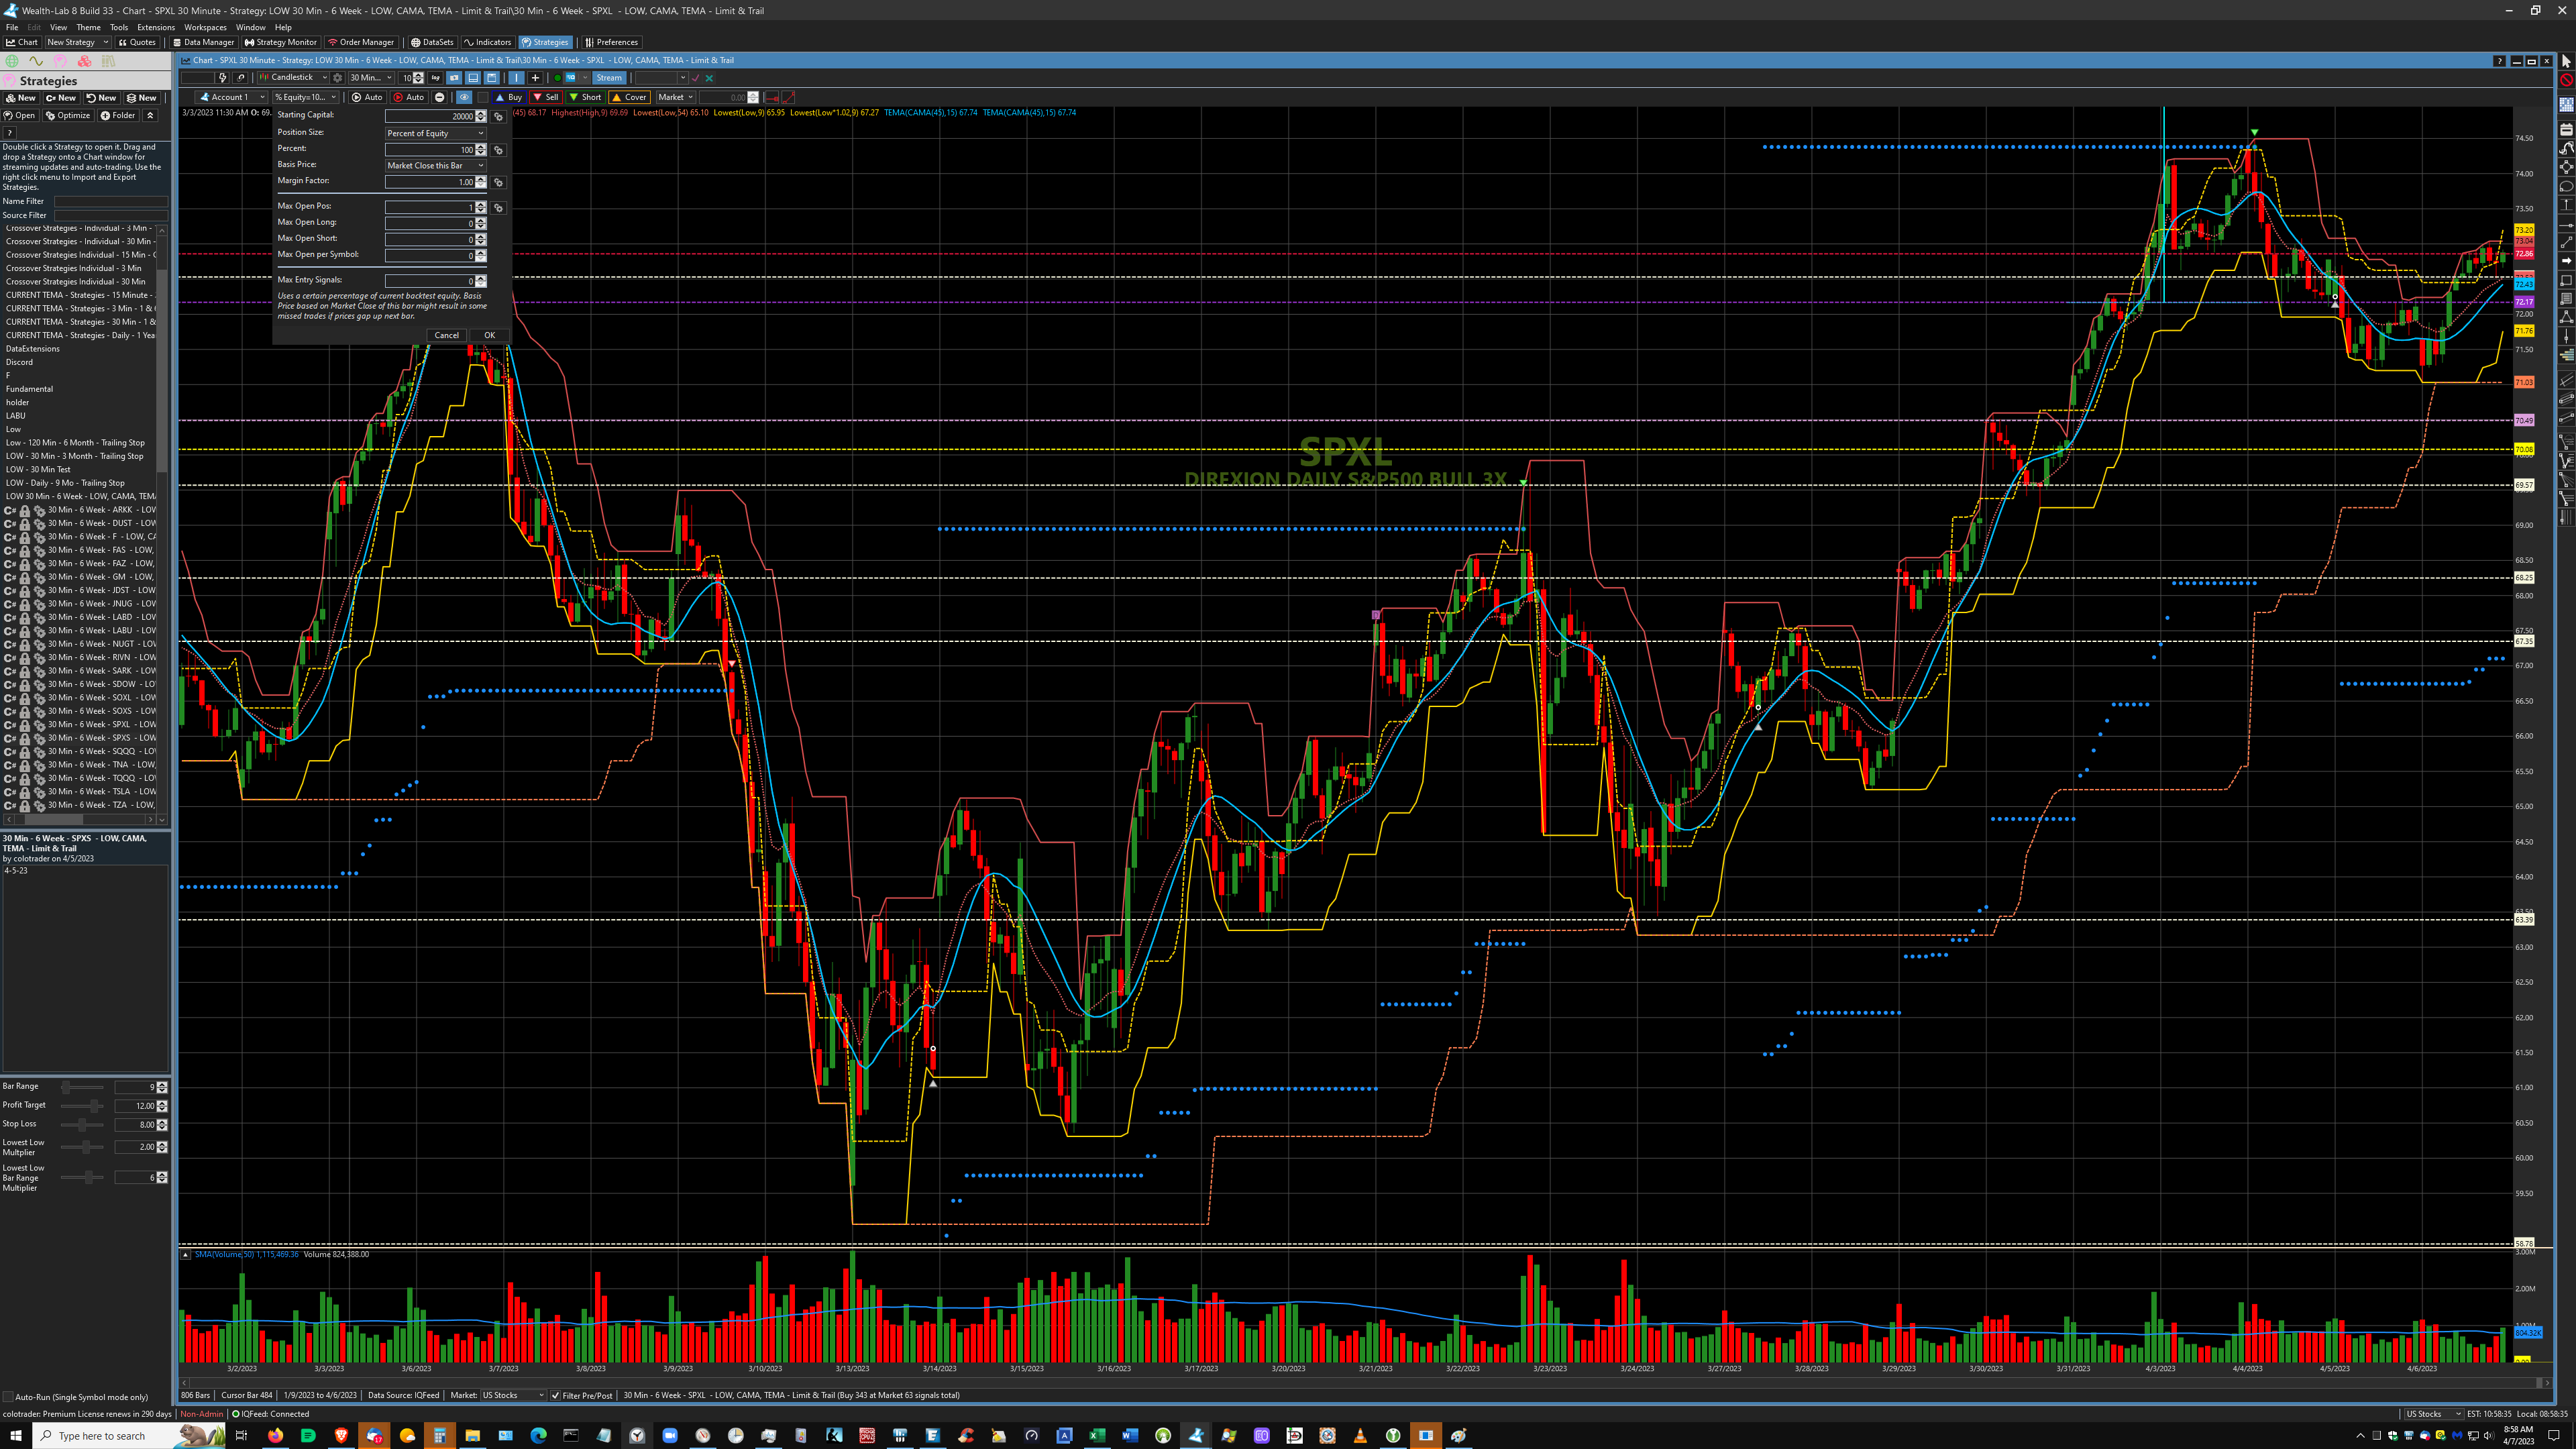Open the Theme menu
Viewport: 2576px width, 1449px height.
point(89,27)
